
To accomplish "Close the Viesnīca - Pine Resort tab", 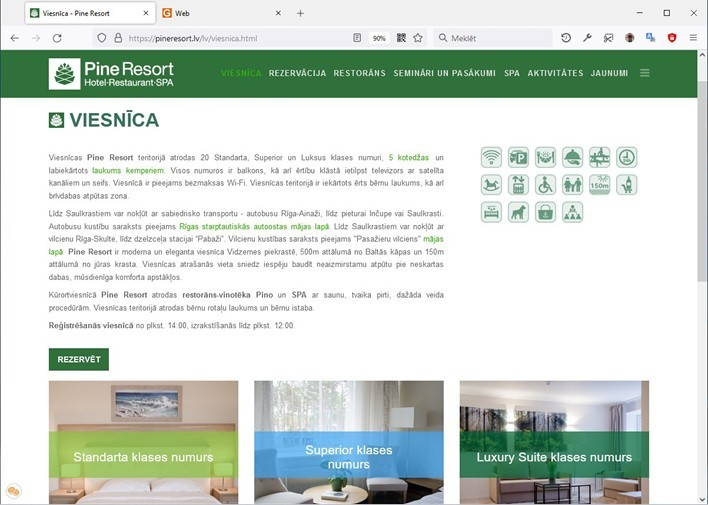I will [x=146, y=13].
